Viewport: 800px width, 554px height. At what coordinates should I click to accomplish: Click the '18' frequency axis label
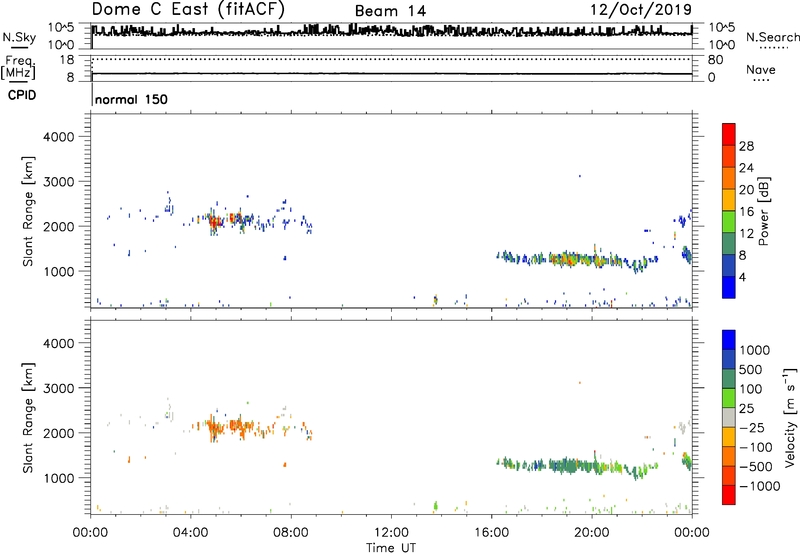click(x=67, y=60)
